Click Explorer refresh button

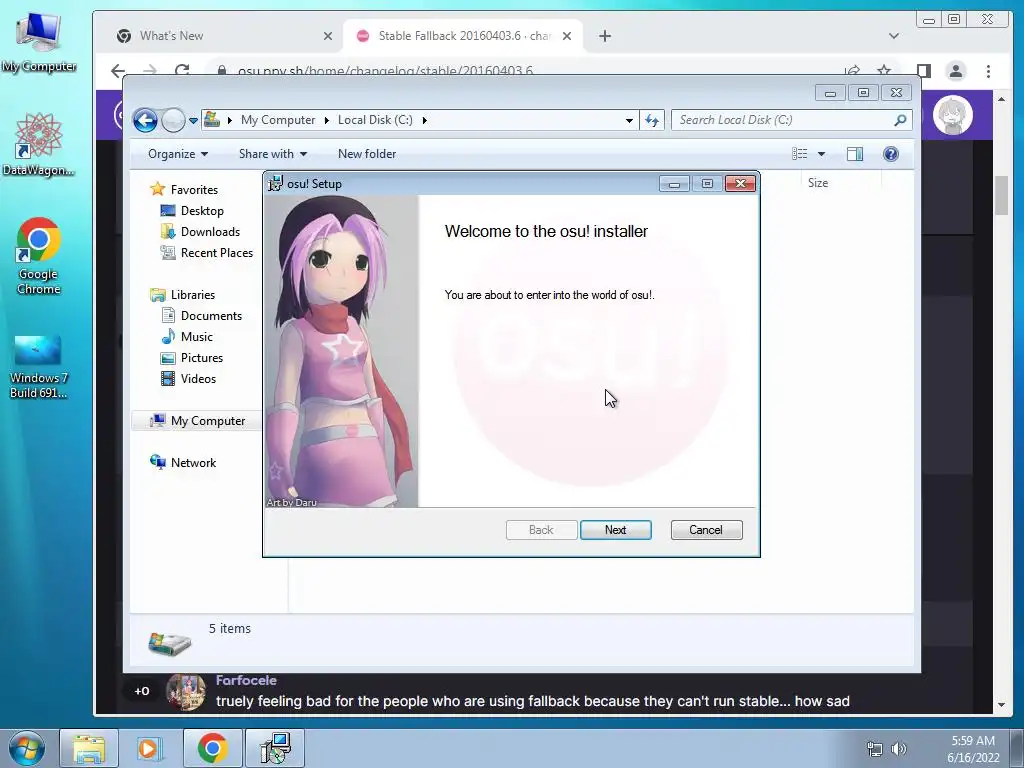point(652,120)
